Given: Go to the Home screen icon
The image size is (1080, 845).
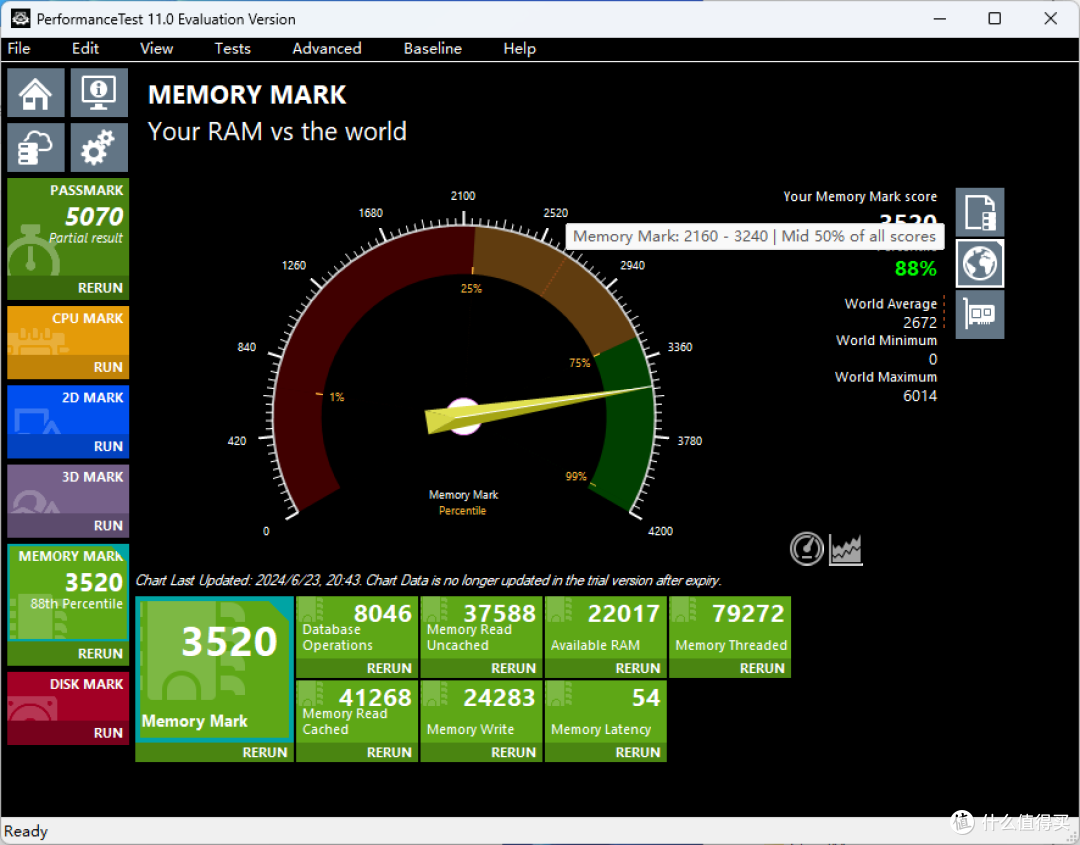Looking at the screenshot, I should (x=36, y=92).
